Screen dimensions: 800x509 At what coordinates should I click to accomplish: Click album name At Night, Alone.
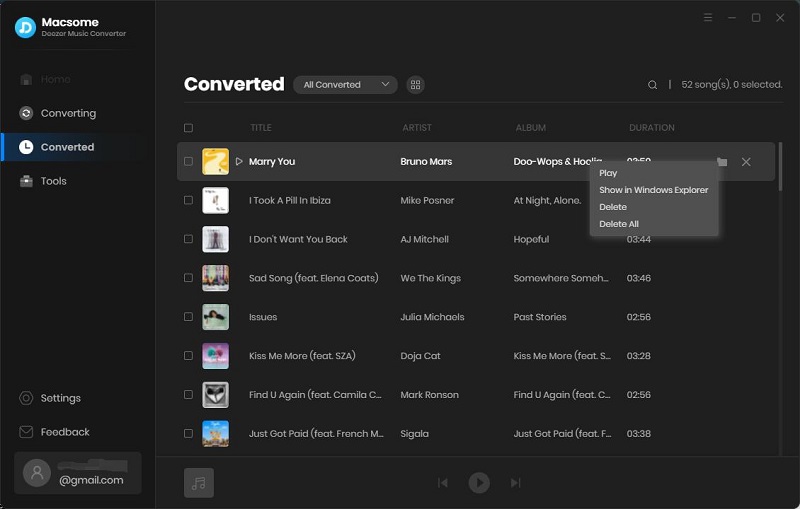[x=547, y=200]
